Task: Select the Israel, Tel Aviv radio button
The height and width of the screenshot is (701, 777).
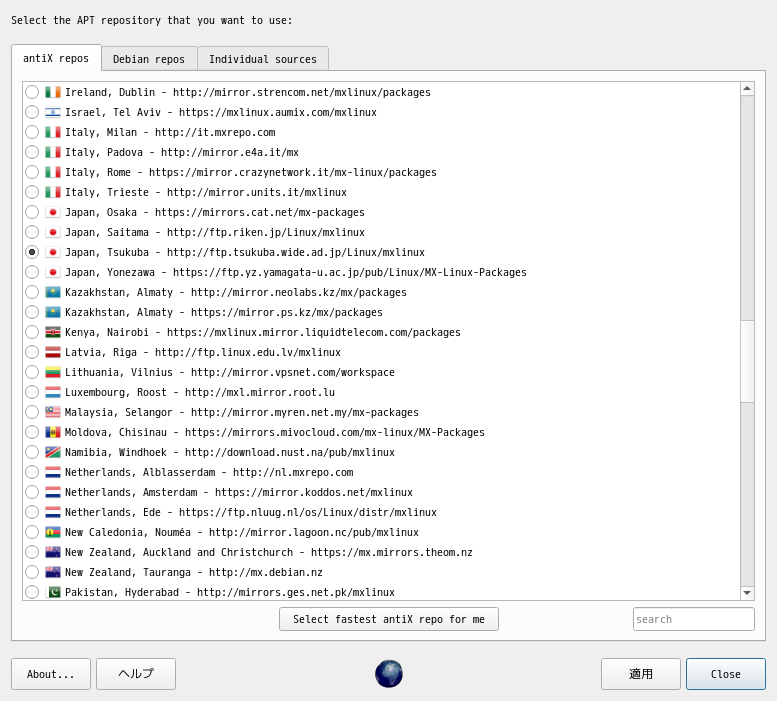Action: click(x=32, y=112)
